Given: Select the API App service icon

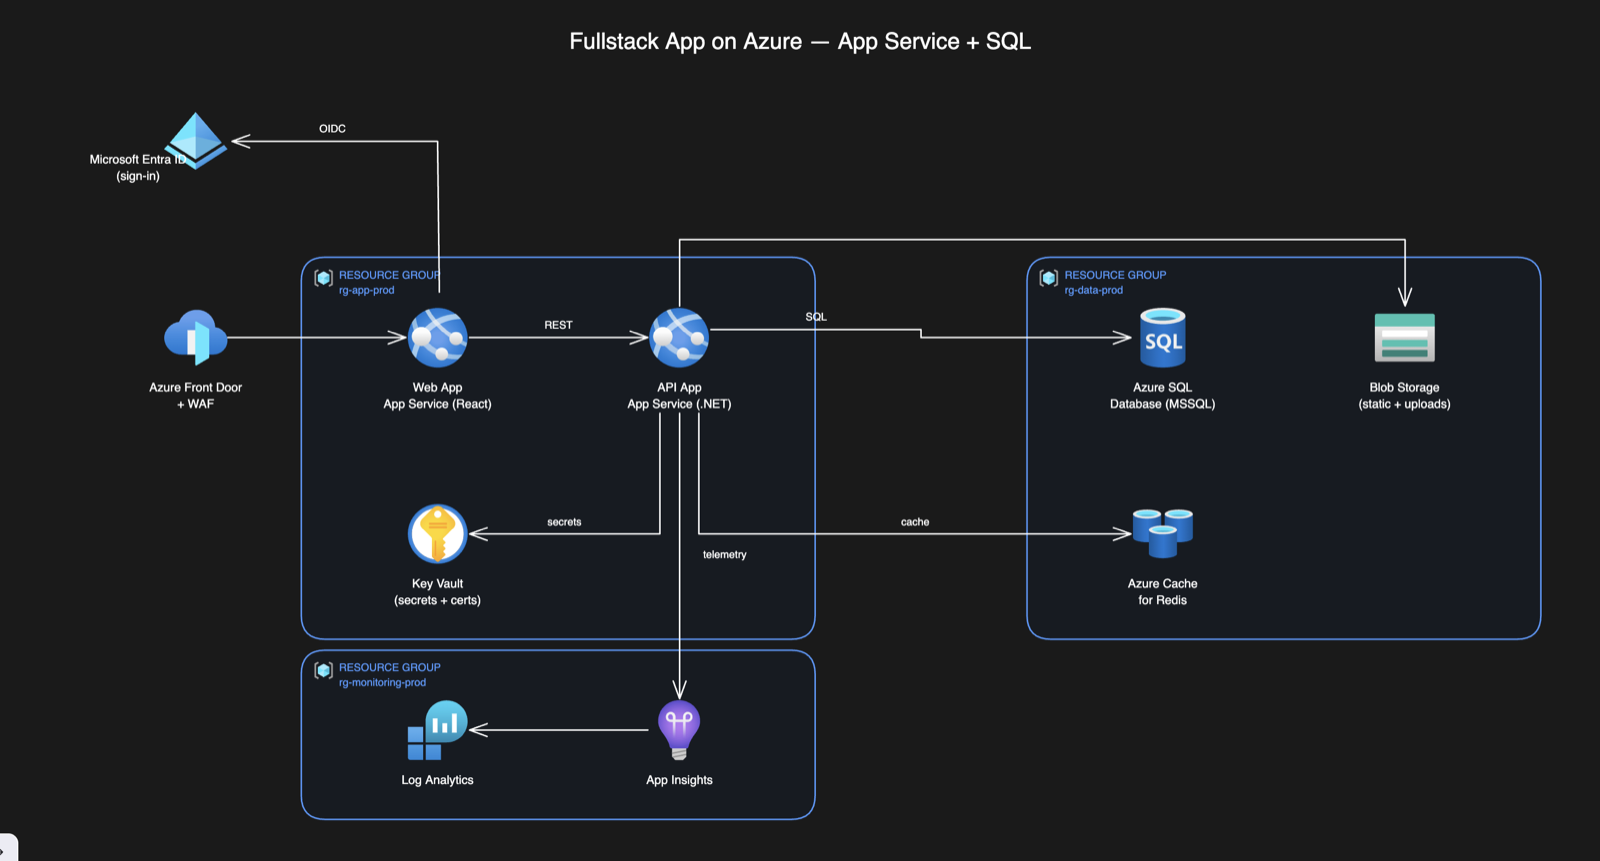Looking at the screenshot, I should pyautogui.click(x=680, y=338).
